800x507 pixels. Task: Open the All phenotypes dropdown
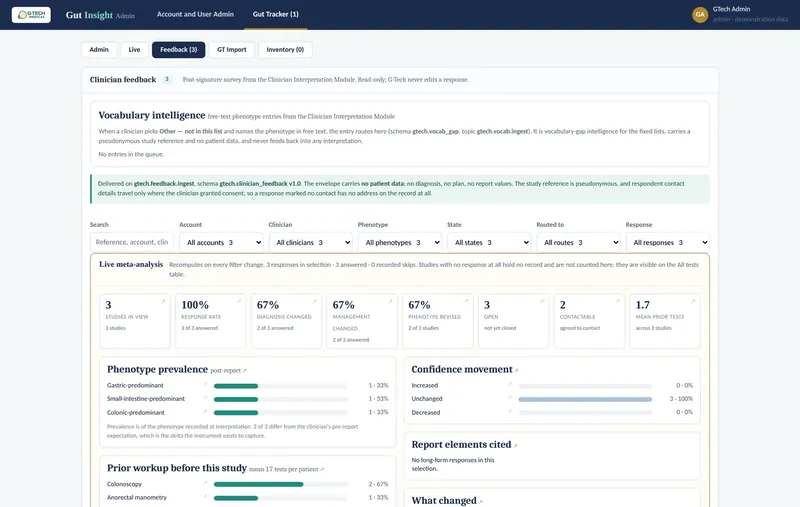(x=400, y=242)
